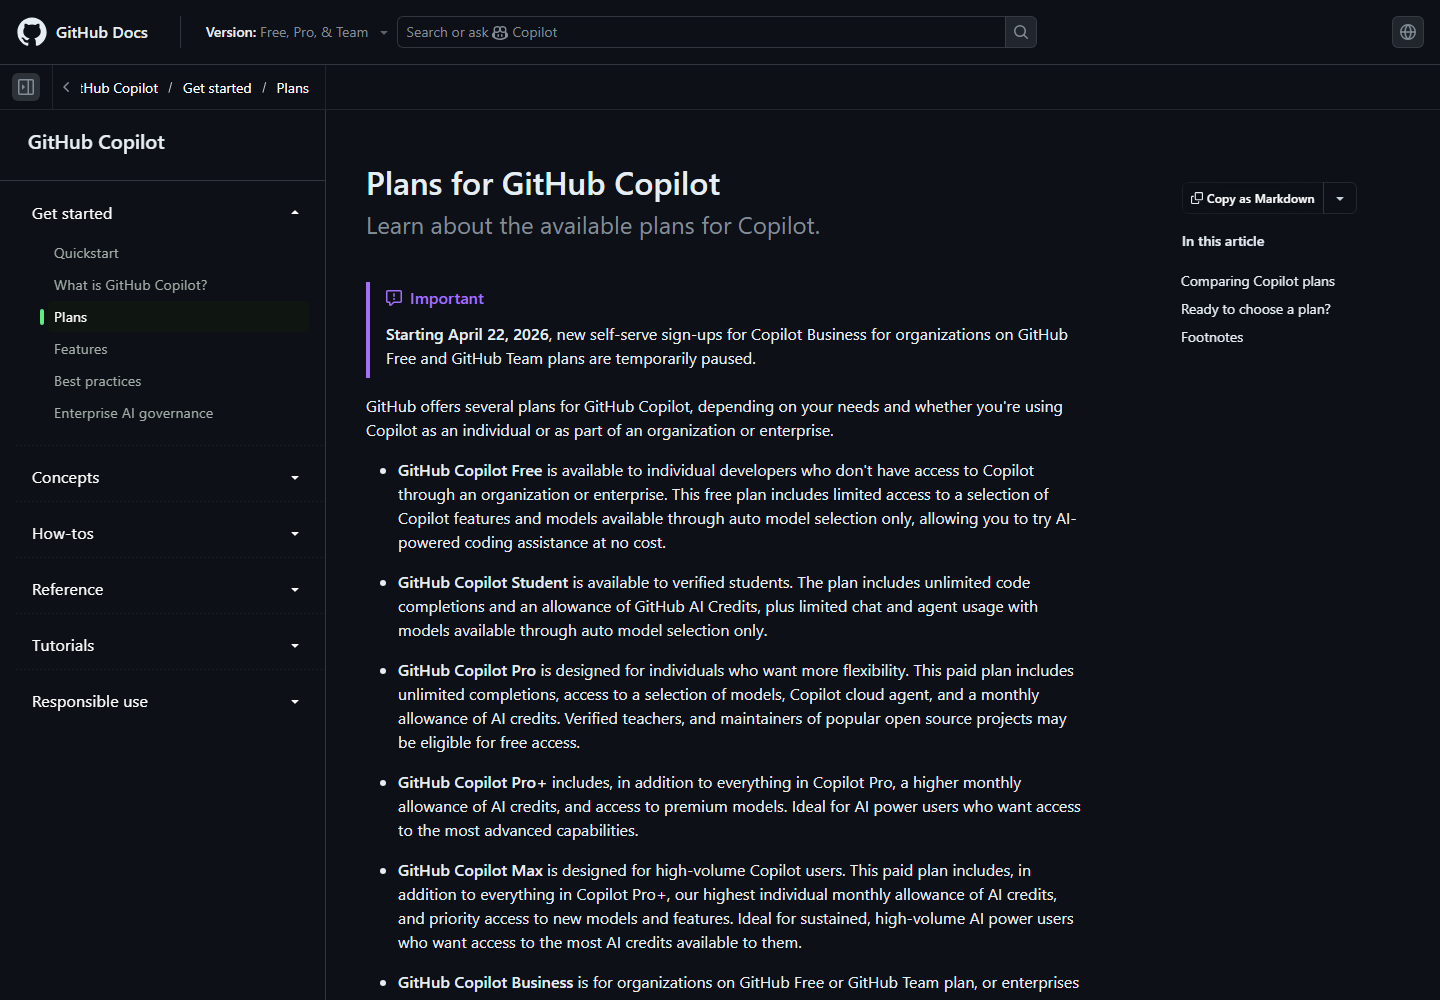Click the Plans breadcrumb
Screen dimensions: 1440x1000
(x=292, y=88)
